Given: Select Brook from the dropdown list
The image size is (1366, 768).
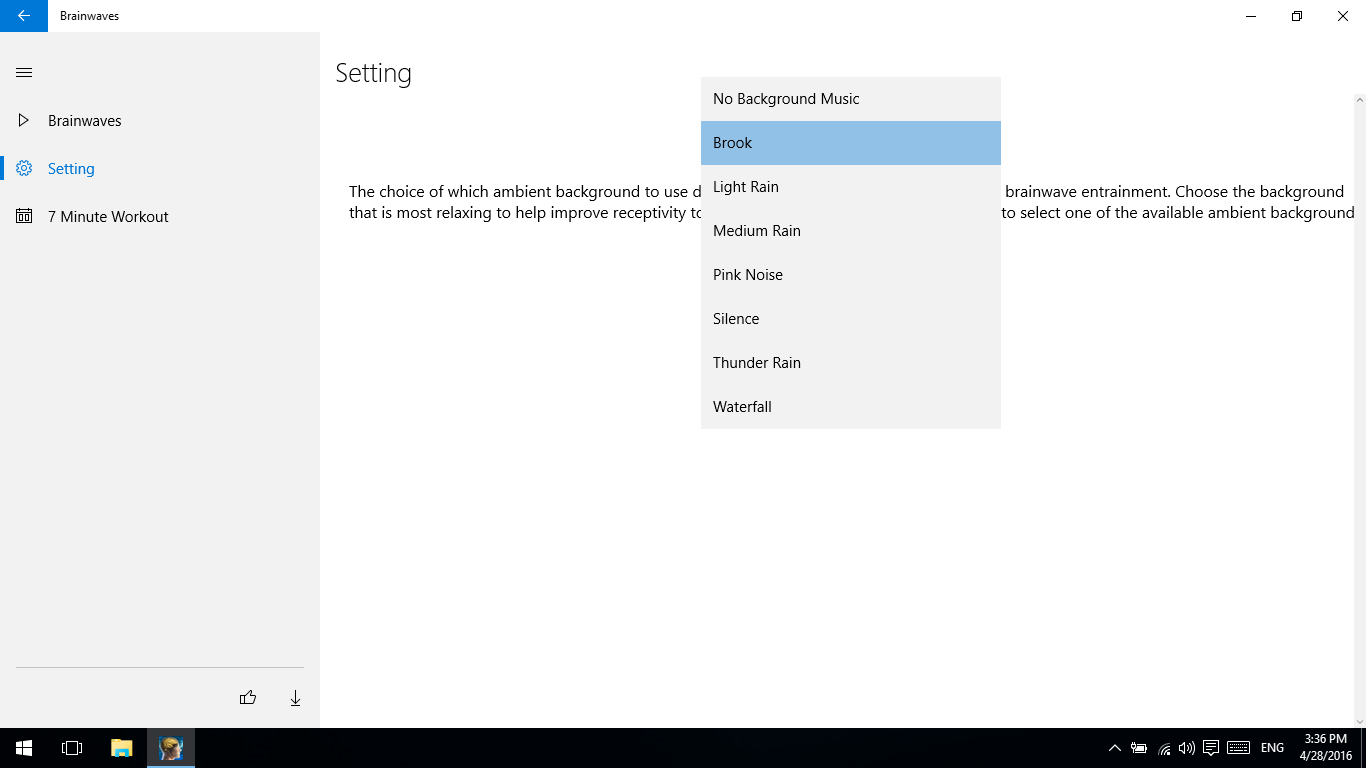Looking at the screenshot, I should tap(851, 143).
